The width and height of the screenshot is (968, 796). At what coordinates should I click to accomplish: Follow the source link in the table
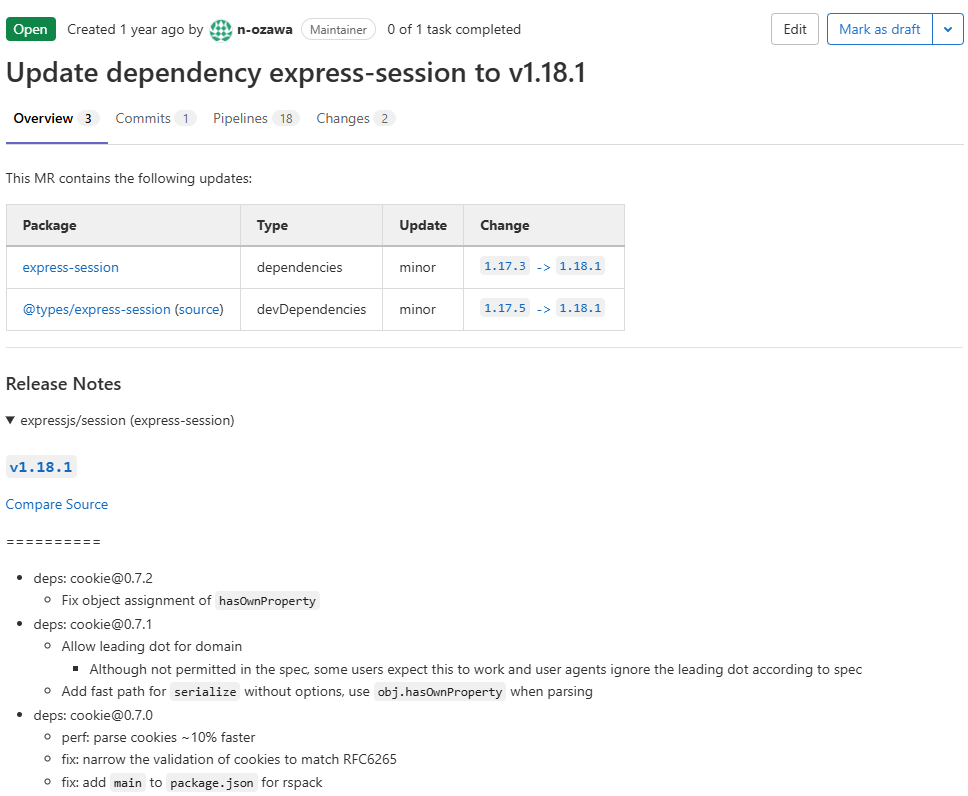coord(199,309)
